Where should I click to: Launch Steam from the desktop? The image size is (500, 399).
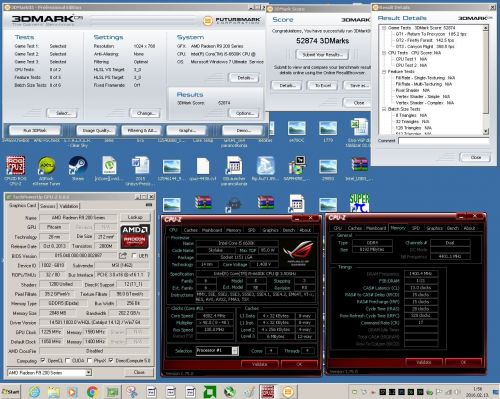pos(78,166)
